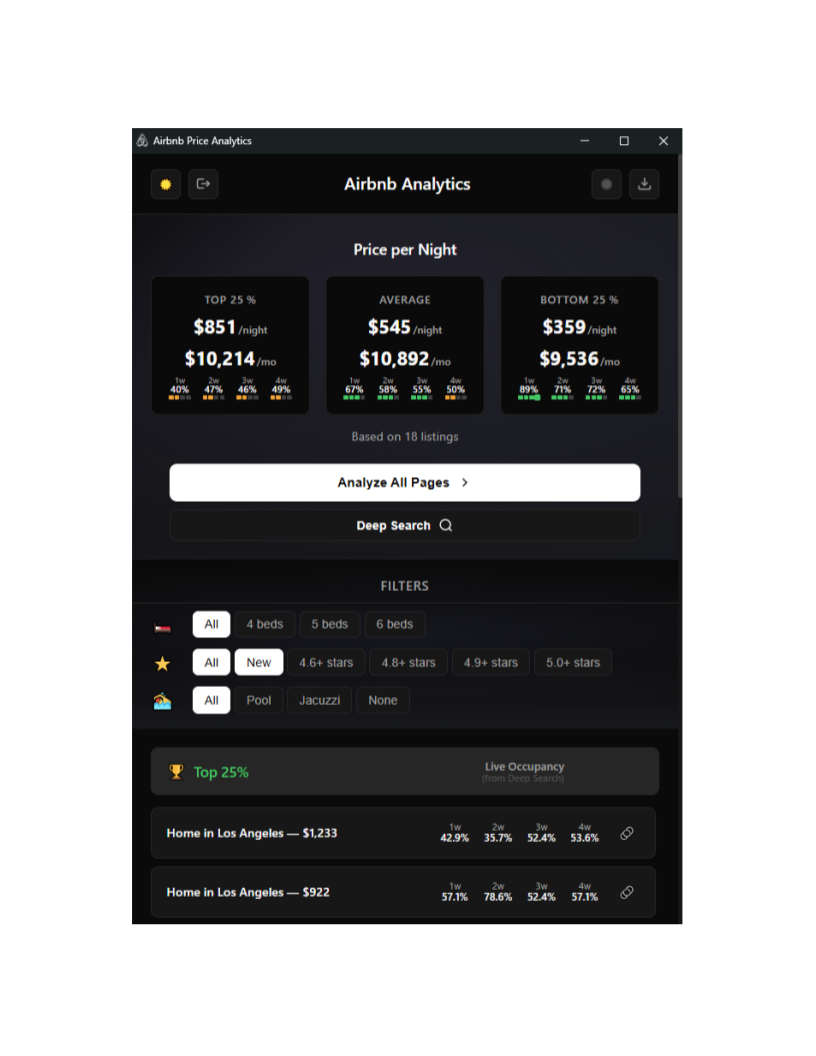The height and width of the screenshot is (1056, 816).
Task: Click $851 /night value
Action: [x=230, y=327]
